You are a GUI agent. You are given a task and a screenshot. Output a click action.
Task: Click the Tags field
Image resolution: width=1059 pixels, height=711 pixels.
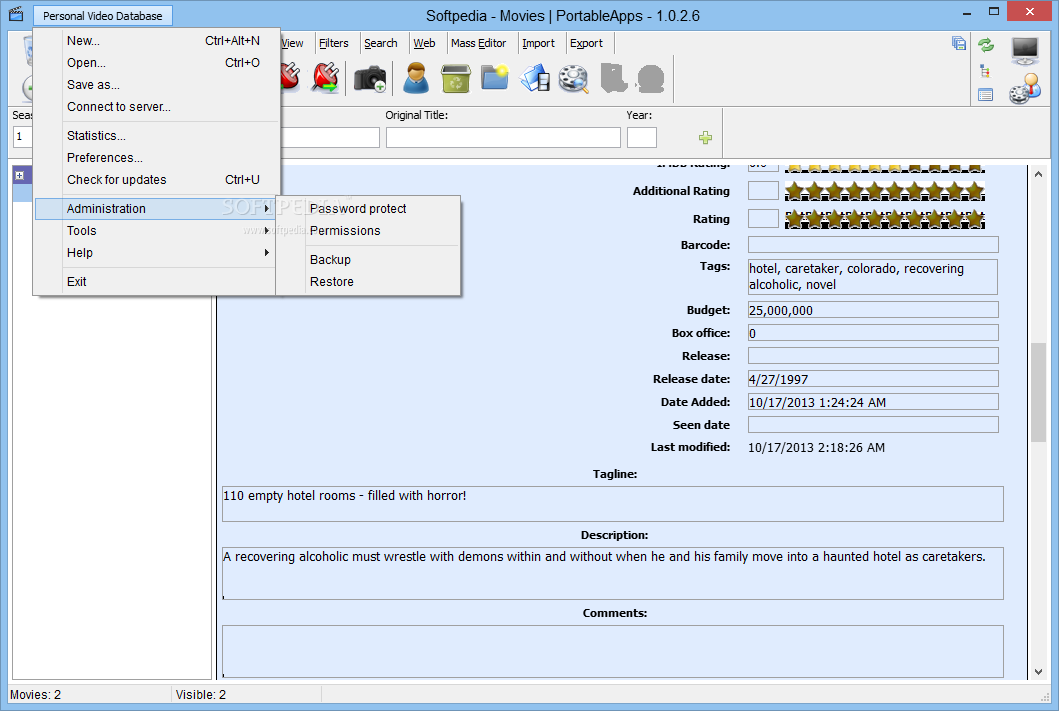[x=873, y=277]
